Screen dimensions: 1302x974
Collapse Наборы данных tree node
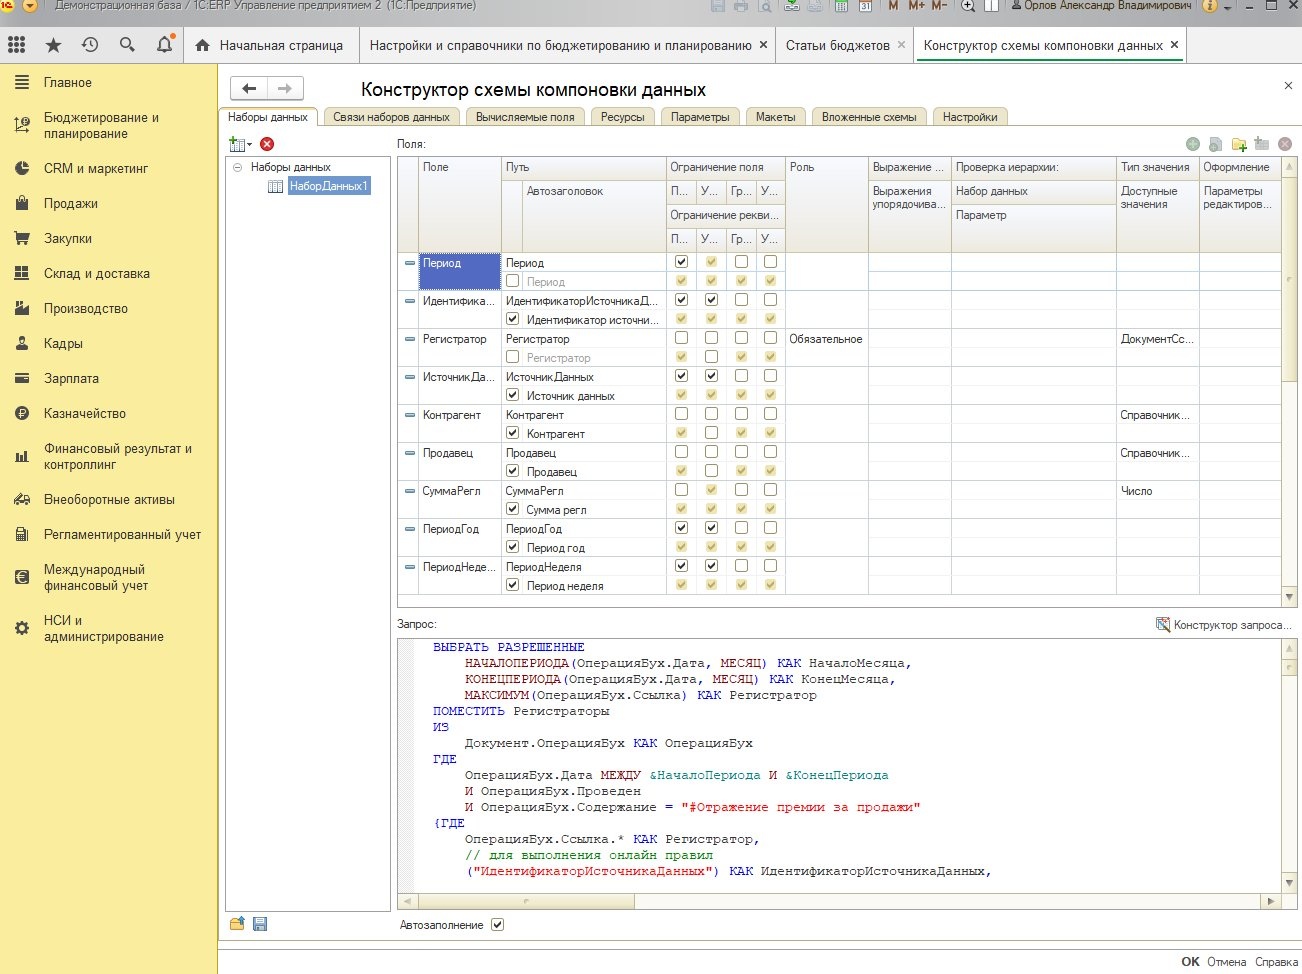point(238,167)
